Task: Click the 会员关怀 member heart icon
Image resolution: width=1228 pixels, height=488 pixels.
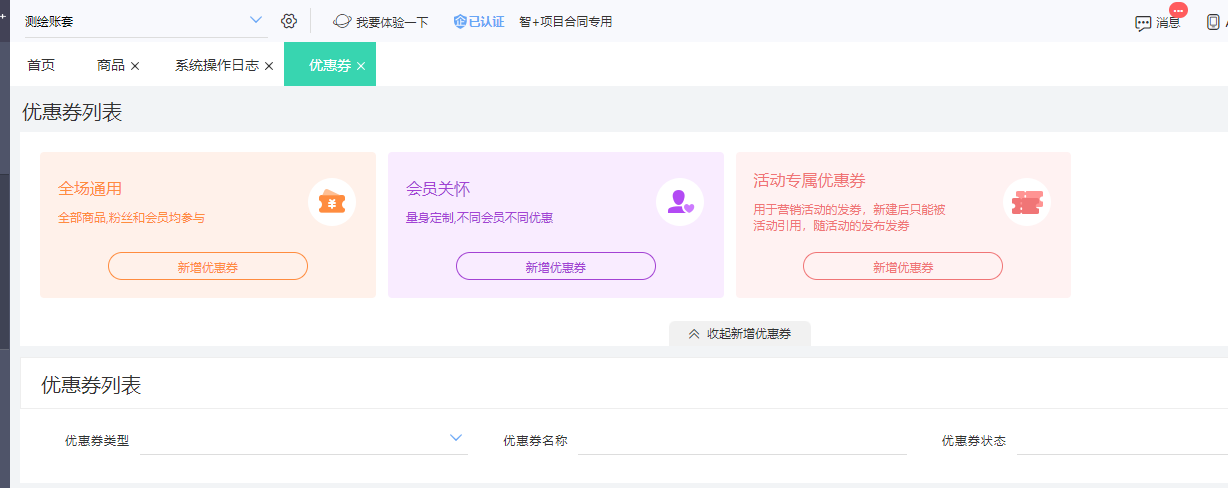Action: [x=680, y=202]
